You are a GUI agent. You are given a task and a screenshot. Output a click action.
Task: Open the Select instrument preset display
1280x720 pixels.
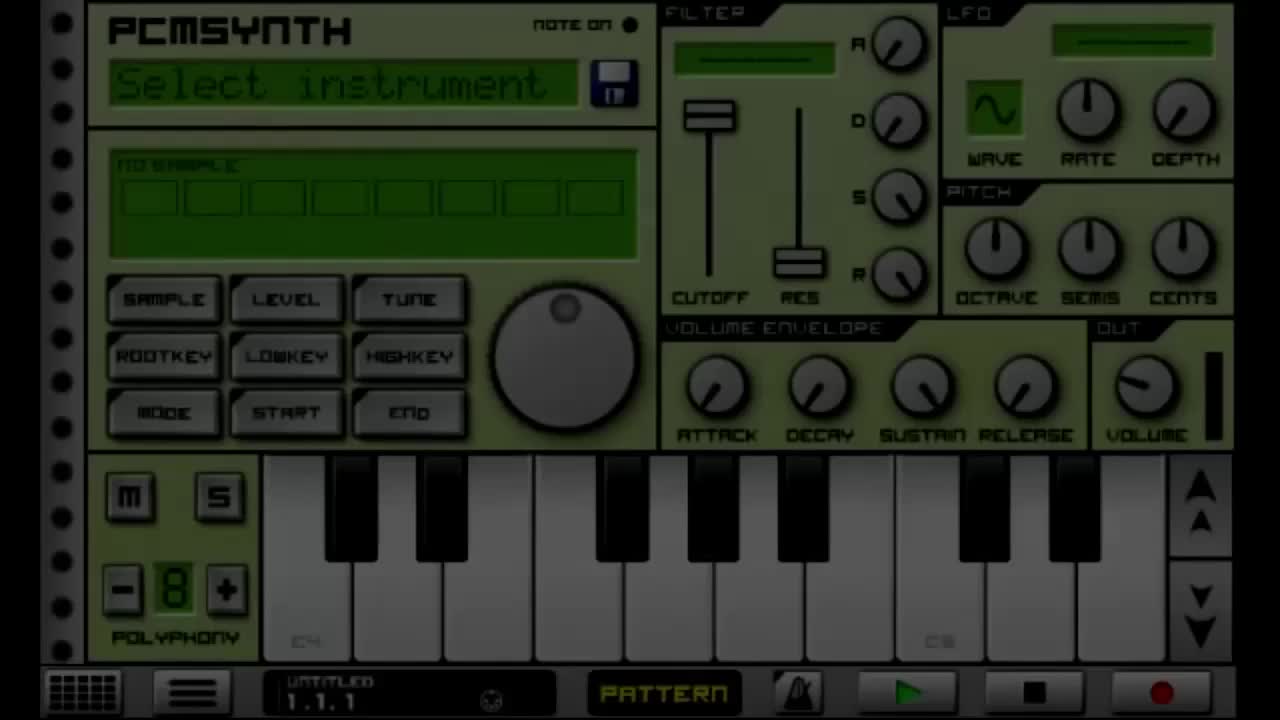(x=344, y=84)
